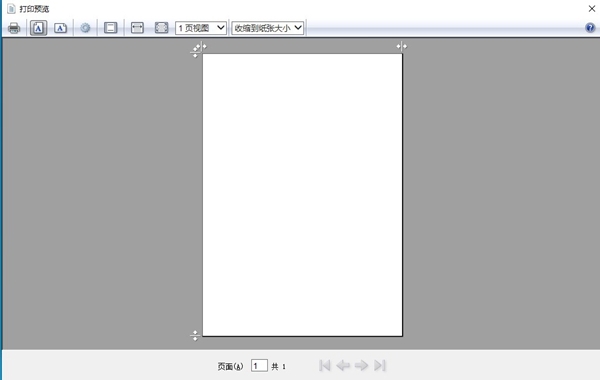Click the "页面(A)" label
Image resolution: width=600 pixels, height=380 pixels.
[230, 367]
